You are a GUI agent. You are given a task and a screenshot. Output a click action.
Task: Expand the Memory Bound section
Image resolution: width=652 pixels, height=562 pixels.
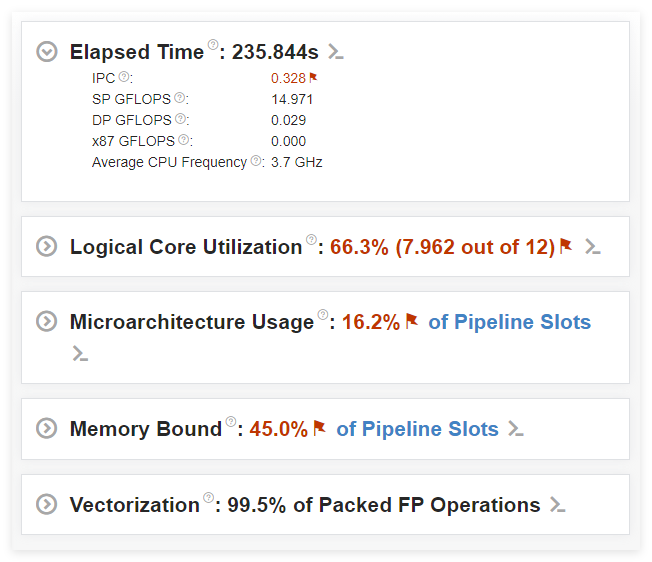click(x=47, y=428)
